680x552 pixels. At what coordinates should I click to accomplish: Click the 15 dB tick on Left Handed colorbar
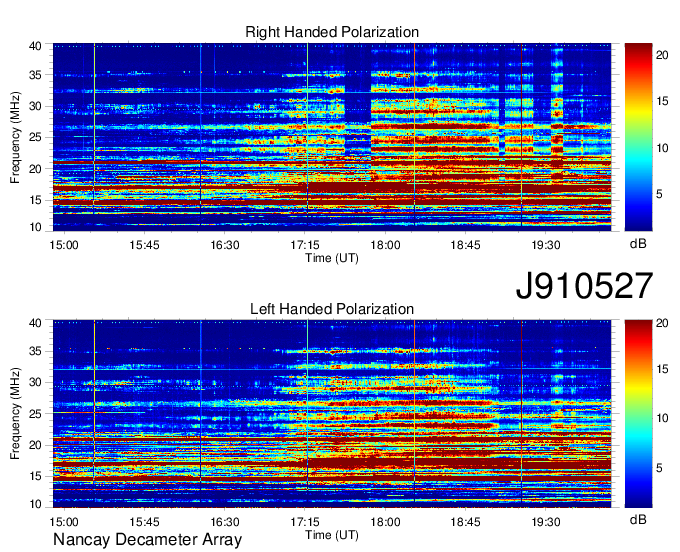[662, 369]
